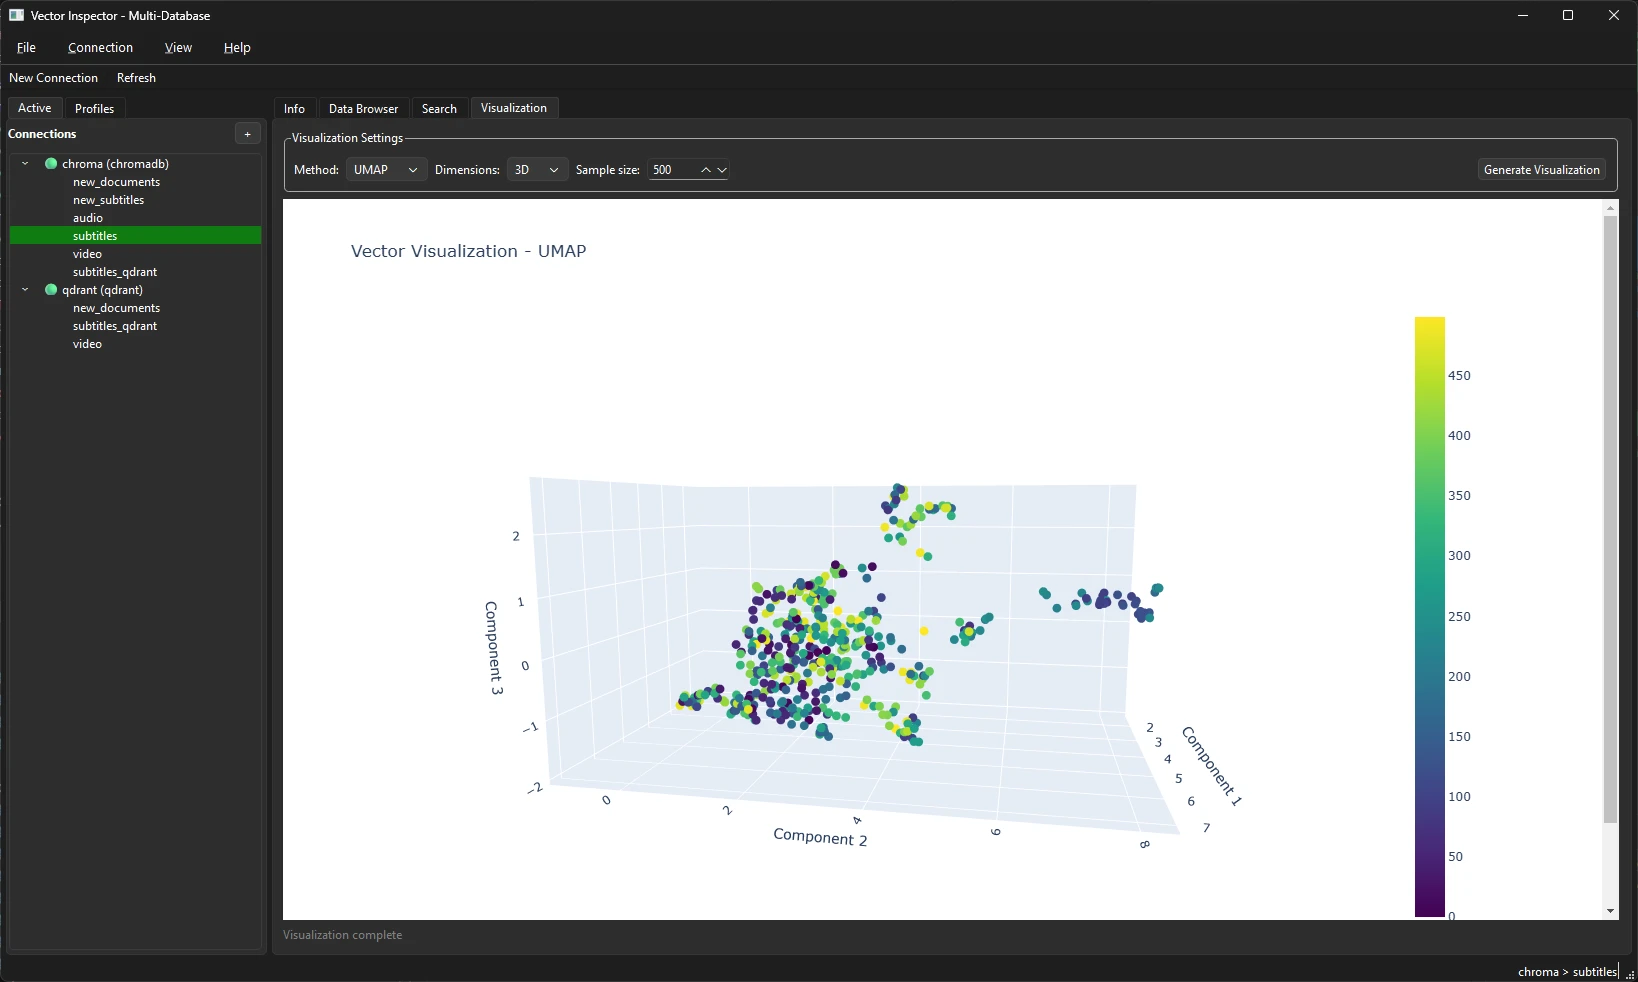Click the Vector Inspector icon in the title bar
Screen dimensions: 1638x982
pos(16,15)
